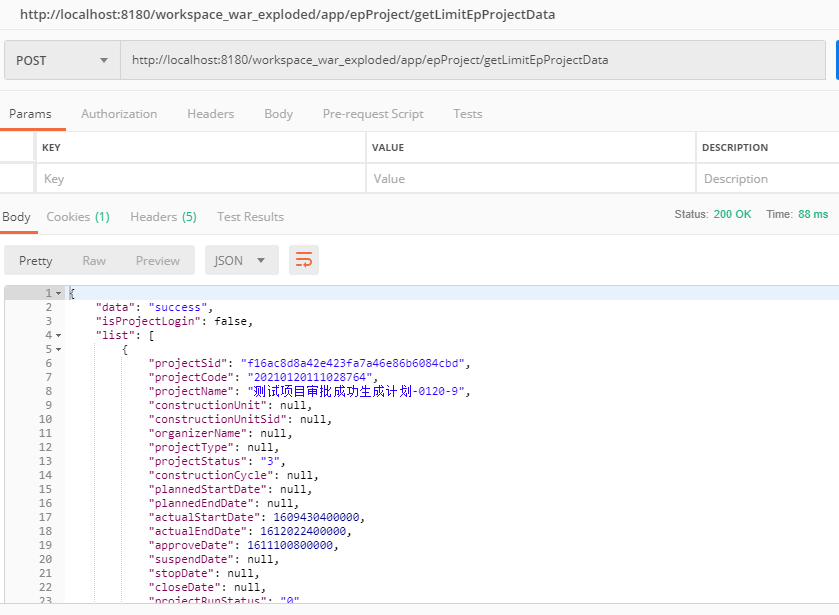Viewport: 839px width, 615px height.
Task: Click the "success" value on line 2
Action: pos(178,307)
